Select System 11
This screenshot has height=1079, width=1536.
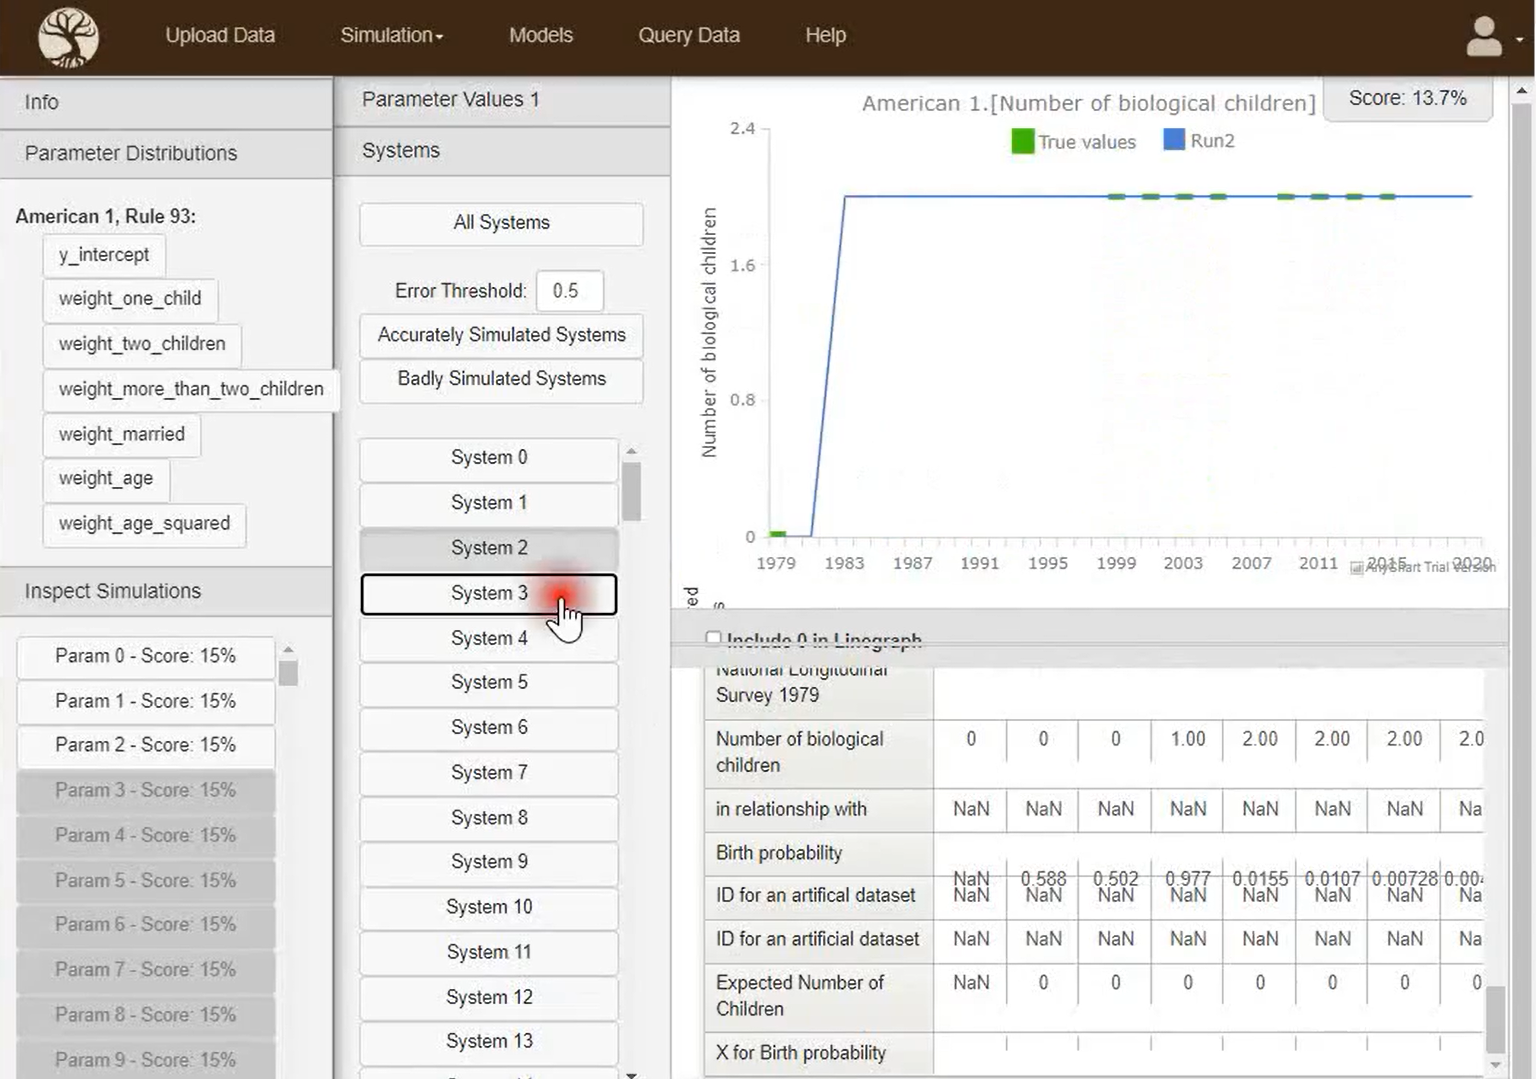tap(489, 952)
